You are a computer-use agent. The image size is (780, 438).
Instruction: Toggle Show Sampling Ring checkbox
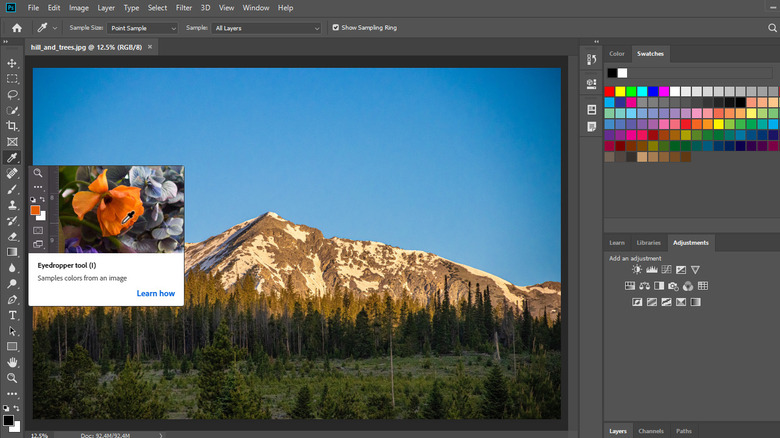tap(335, 28)
